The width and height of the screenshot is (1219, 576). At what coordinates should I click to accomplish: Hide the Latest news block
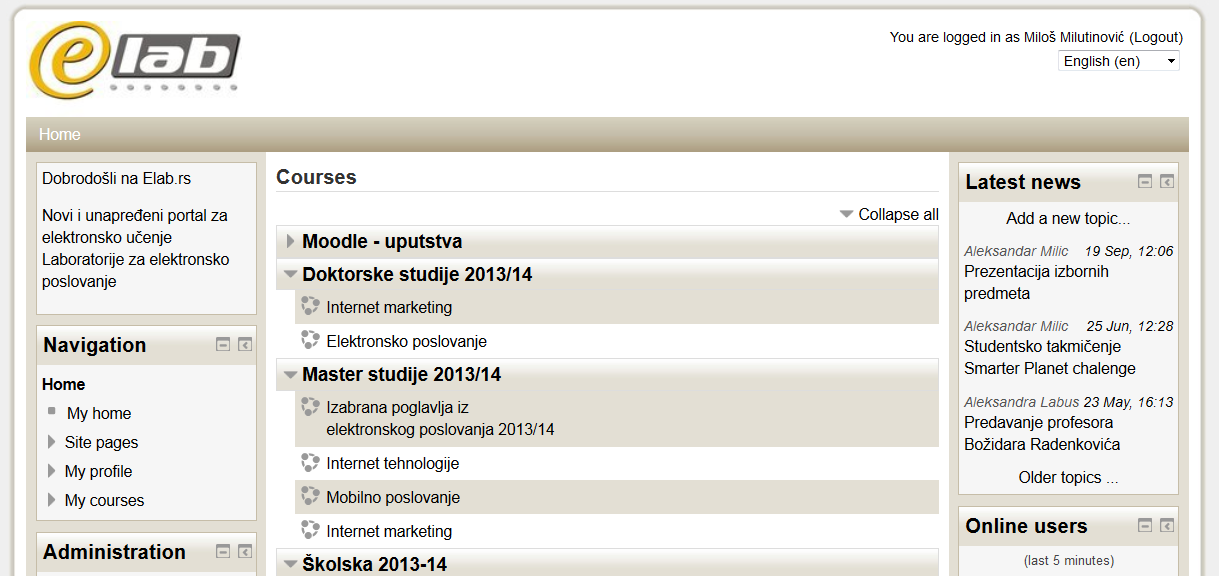(x=1145, y=182)
